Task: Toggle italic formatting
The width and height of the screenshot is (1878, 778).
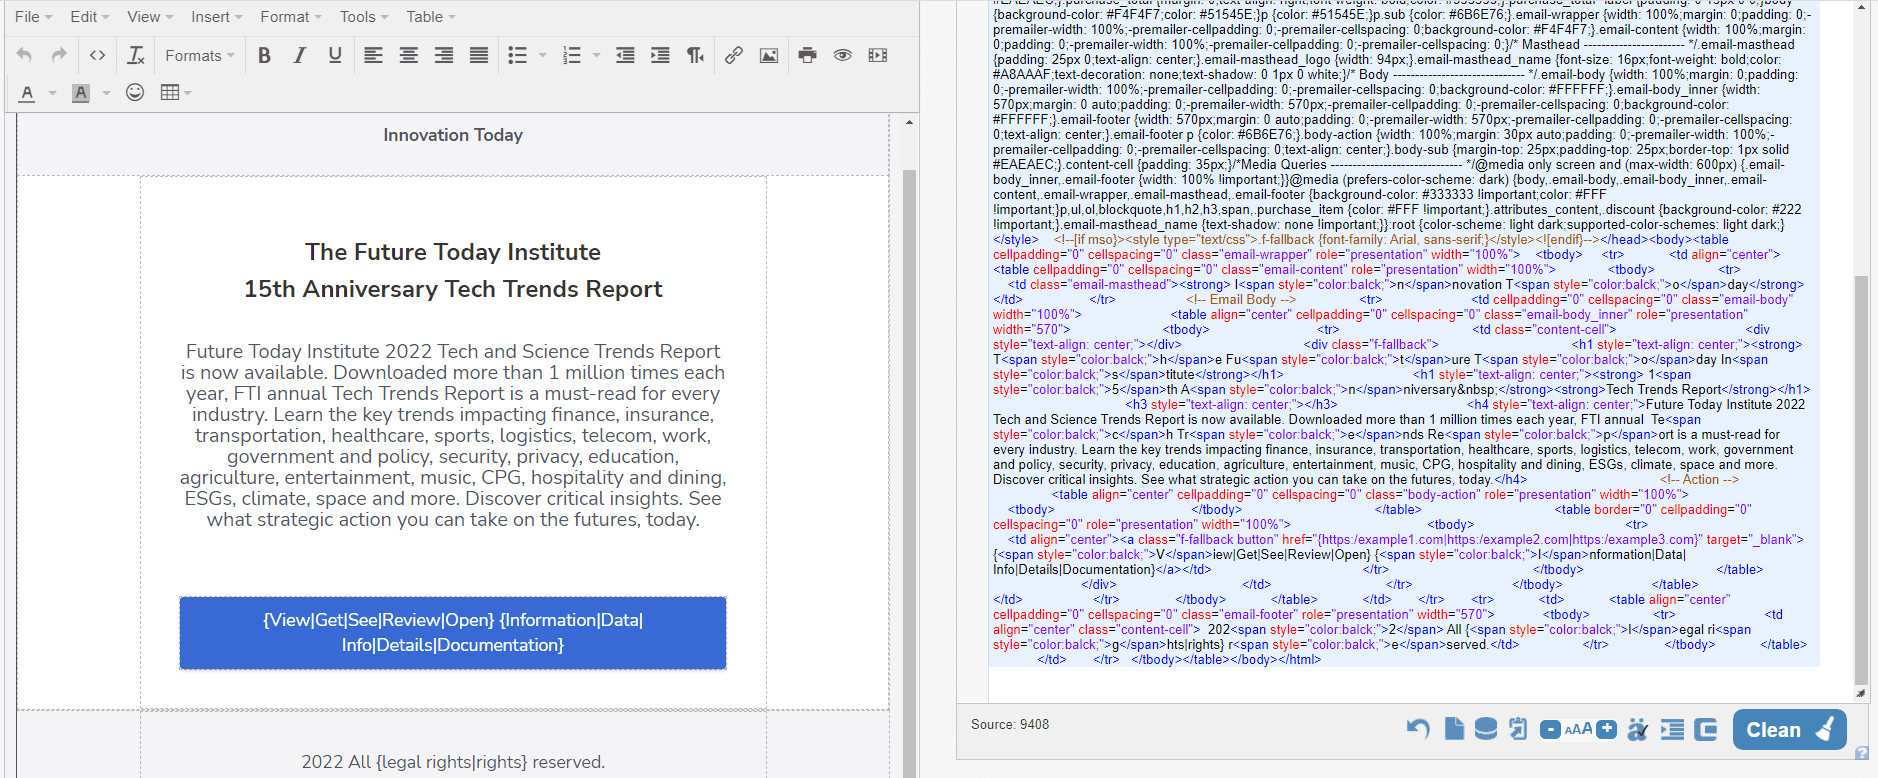Action: click(x=299, y=55)
